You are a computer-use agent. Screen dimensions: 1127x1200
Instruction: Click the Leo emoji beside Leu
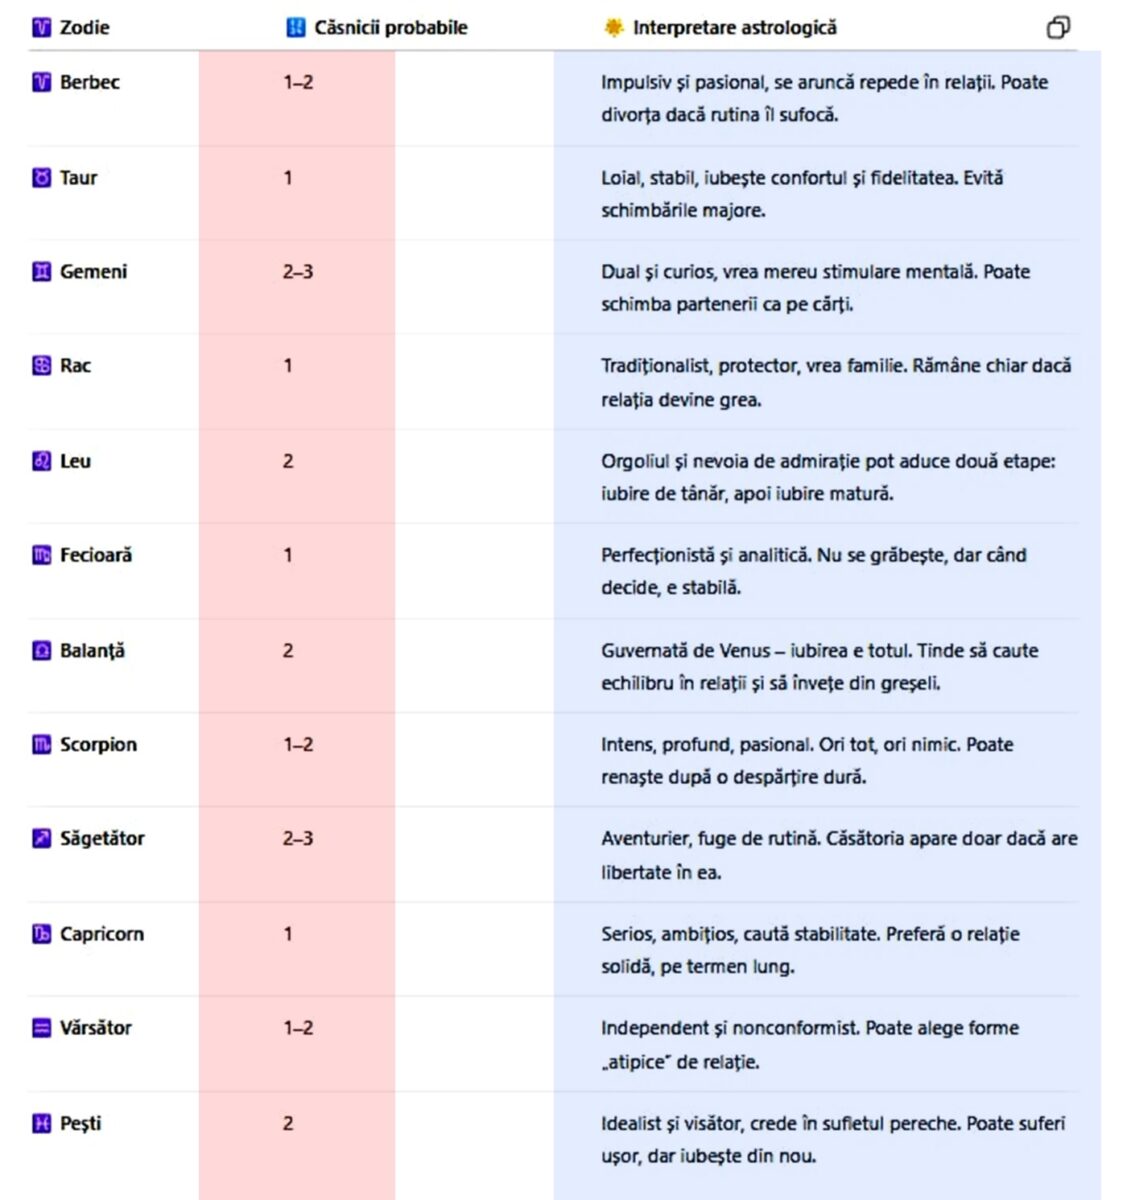tap(41, 461)
